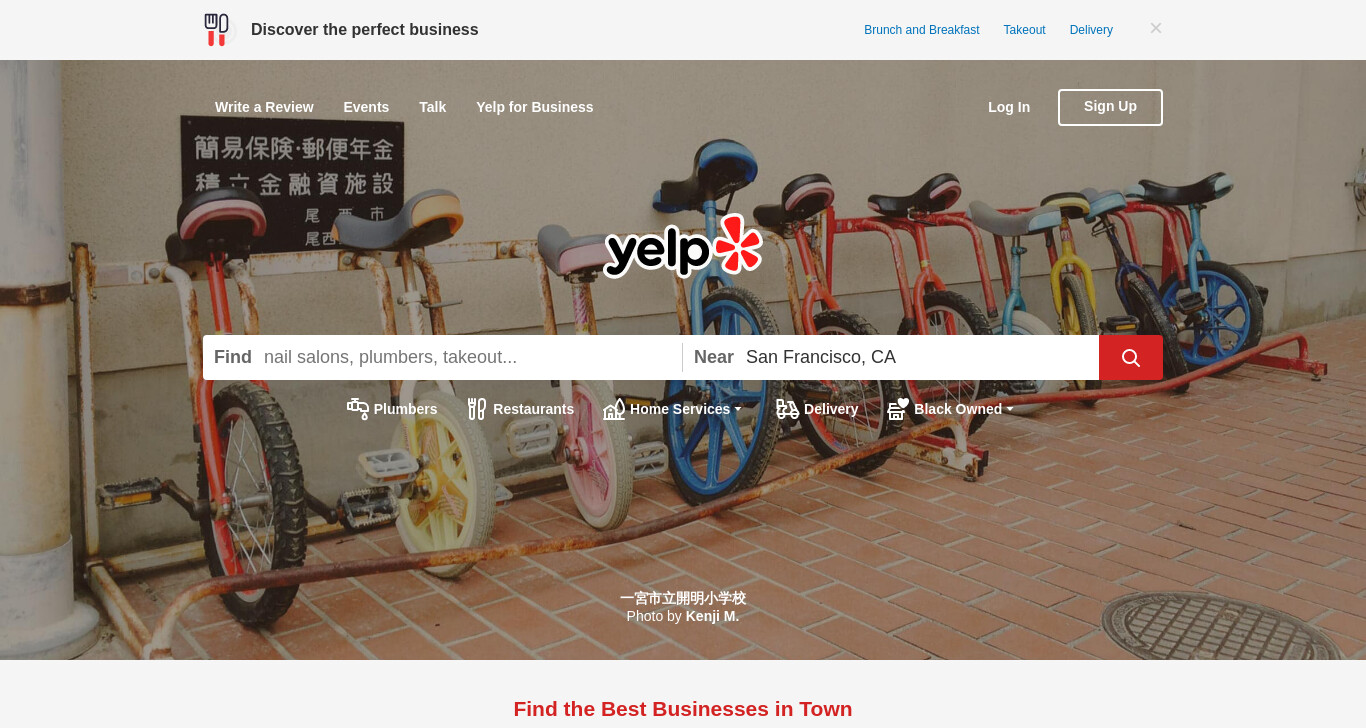The width and height of the screenshot is (1366, 728).
Task: Click the Sign Up button
Action: click(1110, 107)
